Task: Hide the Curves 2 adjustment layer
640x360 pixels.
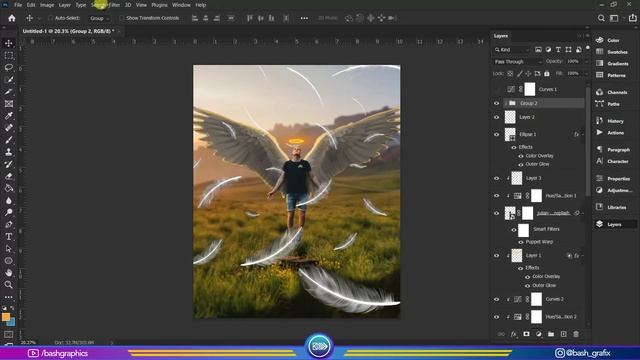Action: point(496,299)
